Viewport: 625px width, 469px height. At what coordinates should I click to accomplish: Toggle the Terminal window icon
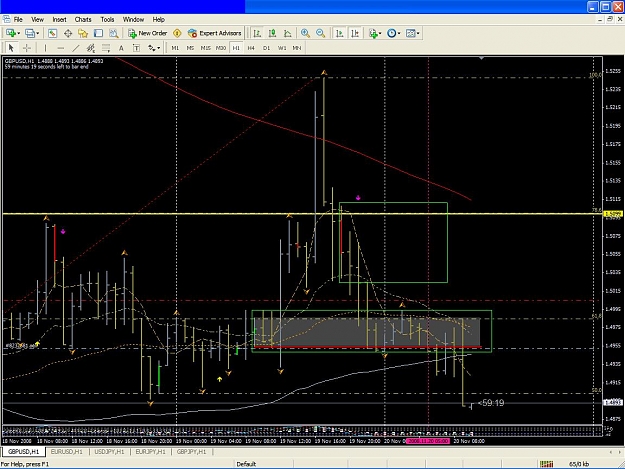[98, 33]
